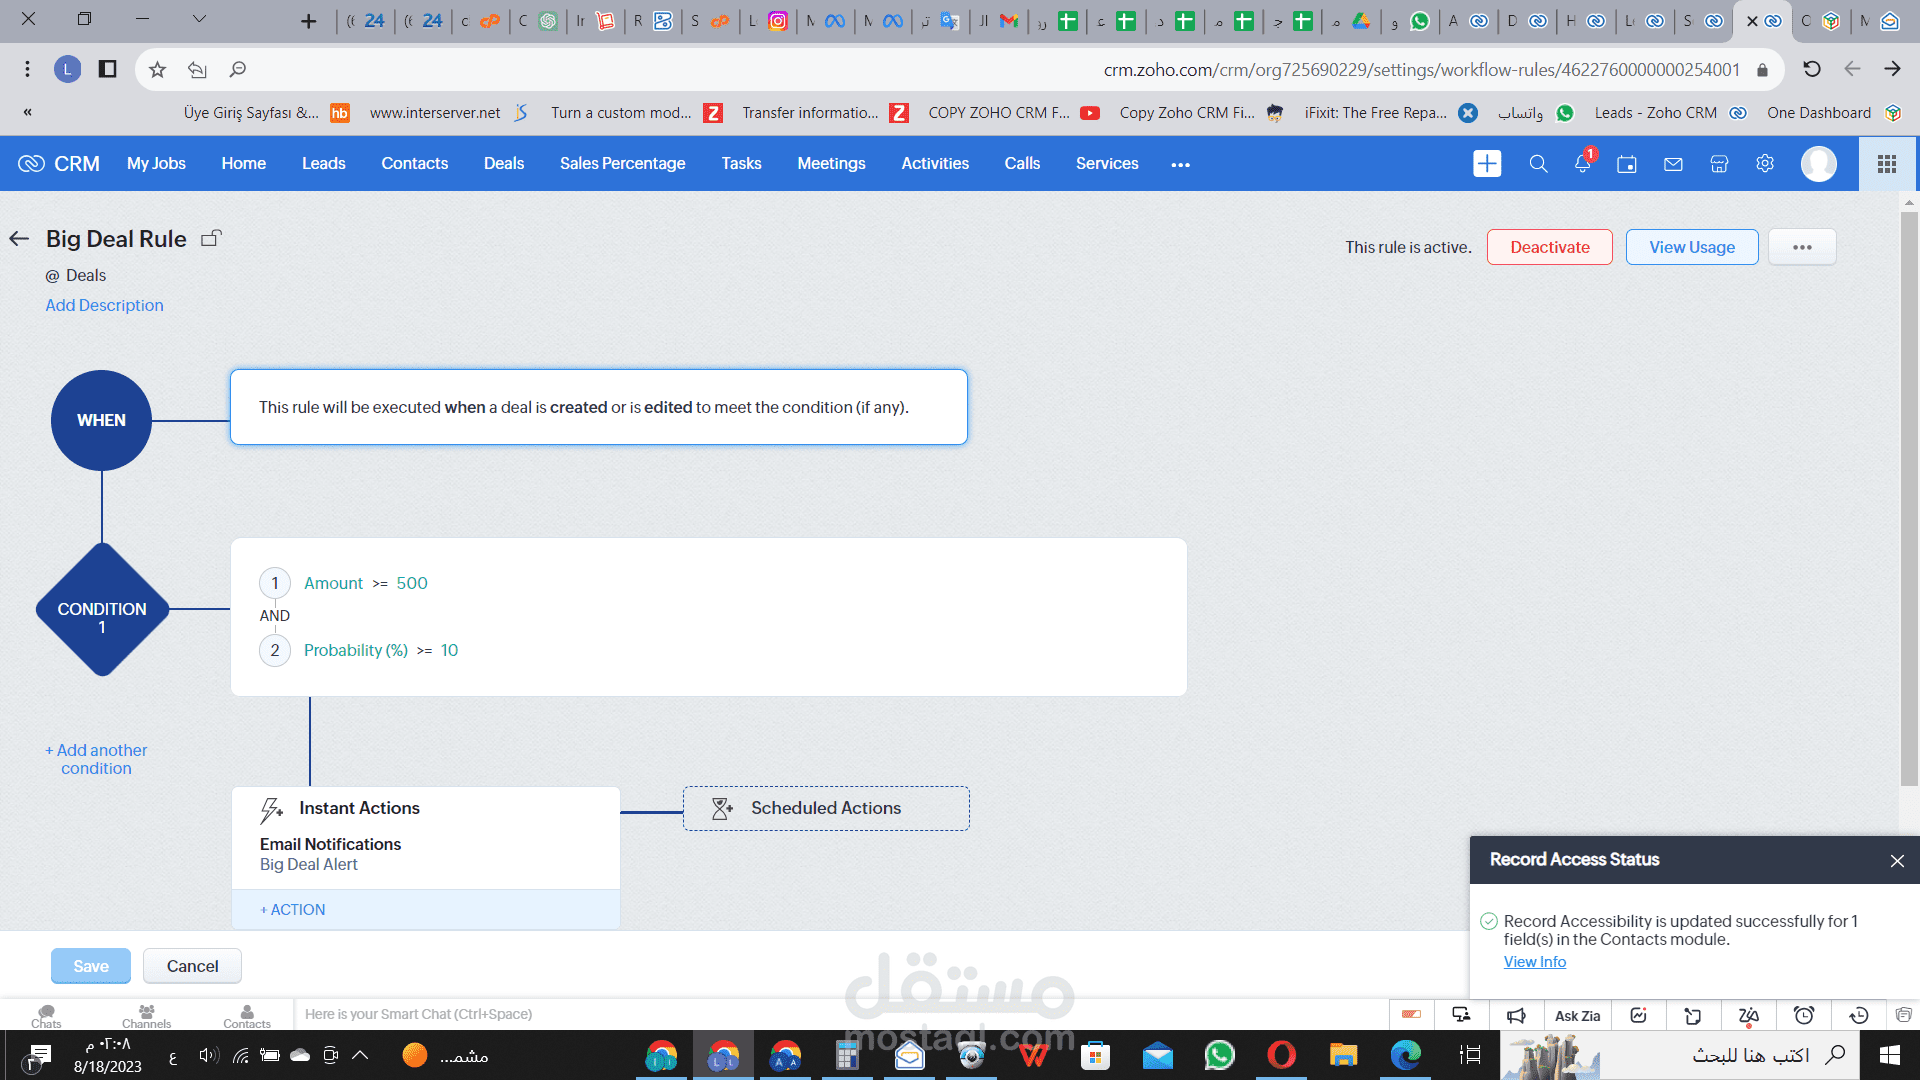This screenshot has height=1080, width=1920.
Task: Expand the Scheduled Actions box
Action: click(x=826, y=808)
